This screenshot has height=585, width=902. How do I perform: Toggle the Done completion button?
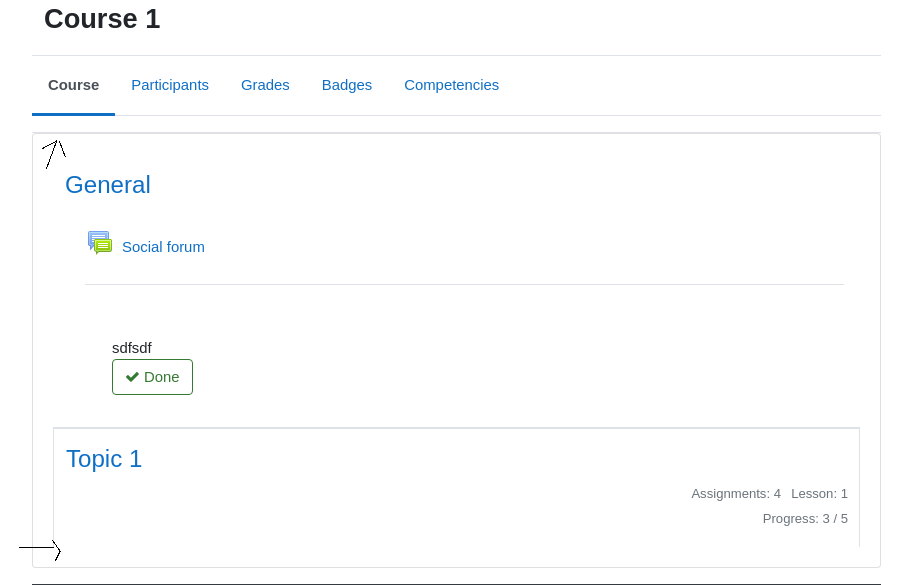(x=152, y=377)
